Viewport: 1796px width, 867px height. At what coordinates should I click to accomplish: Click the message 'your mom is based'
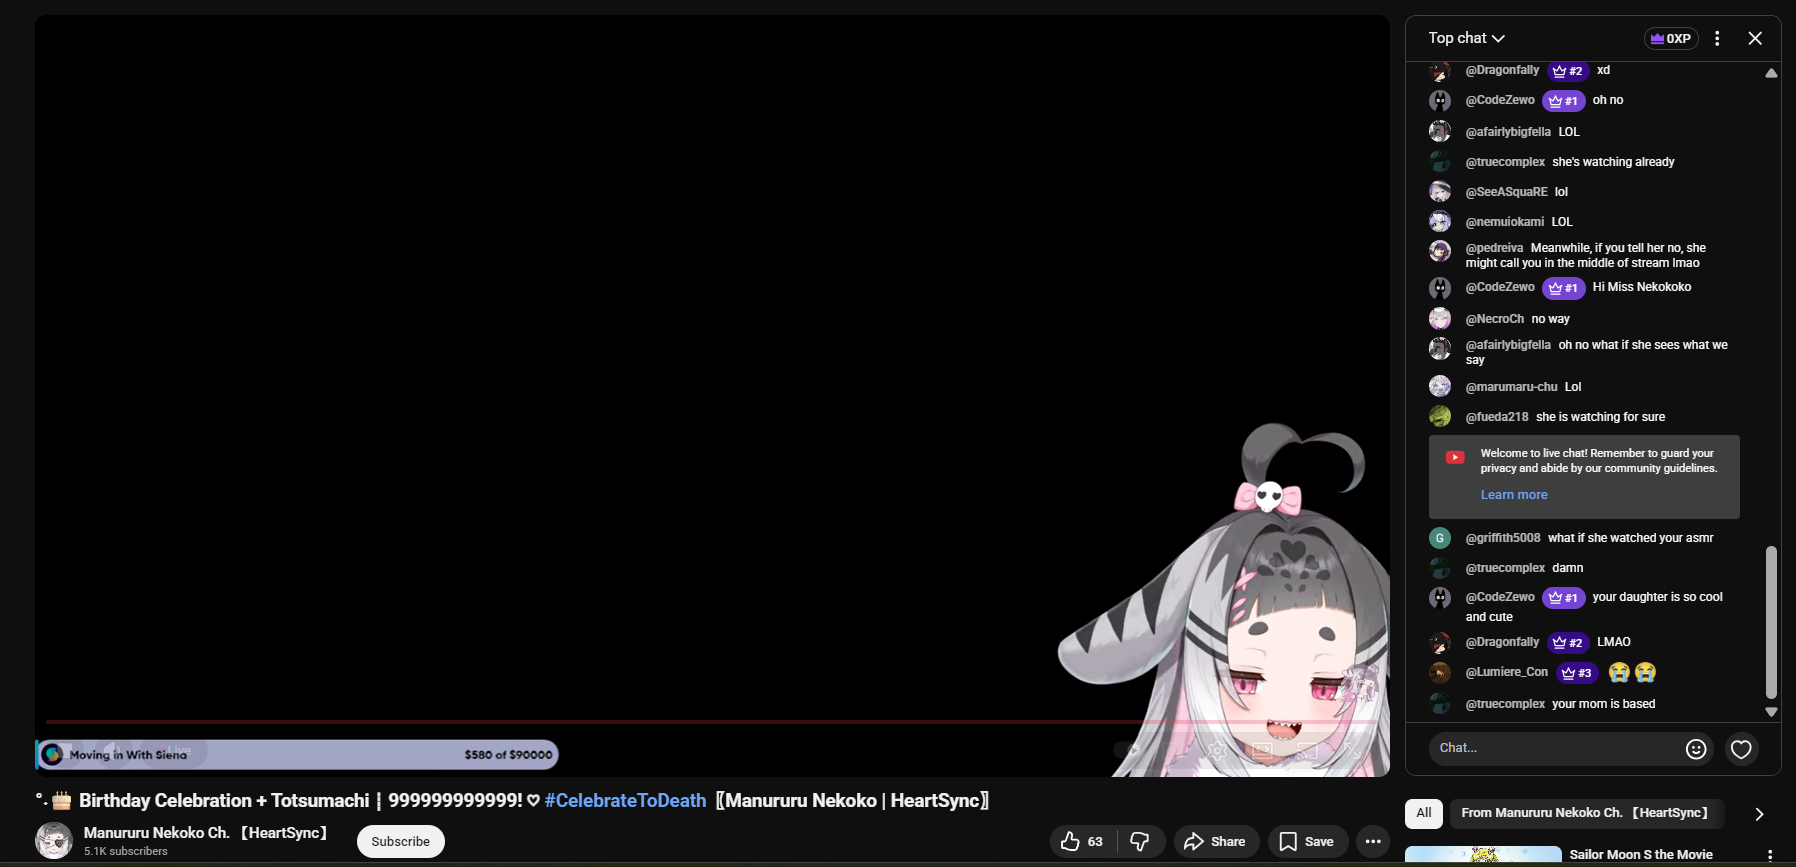1604,704
